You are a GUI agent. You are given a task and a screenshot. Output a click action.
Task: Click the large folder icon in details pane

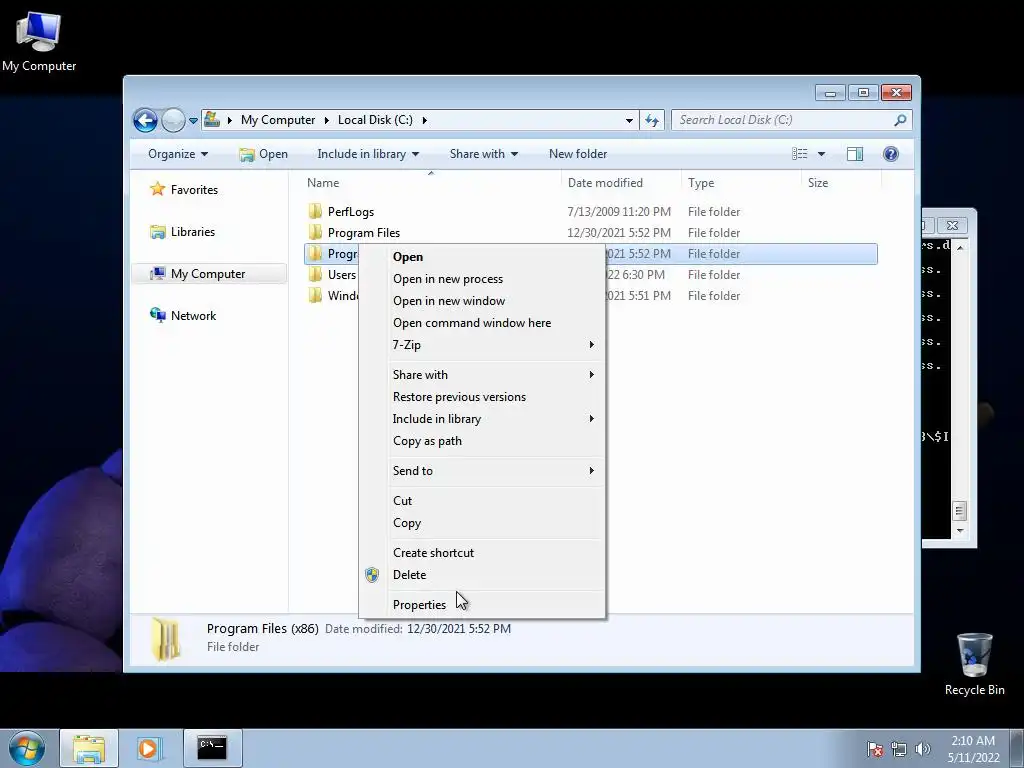[x=166, y=639]
